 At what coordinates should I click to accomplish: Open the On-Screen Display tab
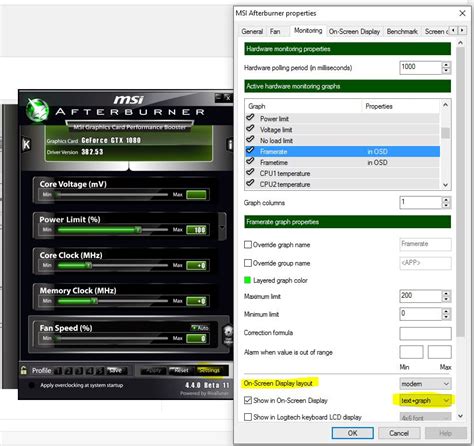click(354, 31)
